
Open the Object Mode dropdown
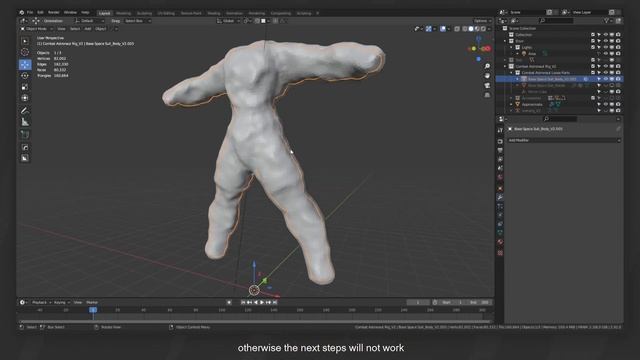(x=36, y=29)
